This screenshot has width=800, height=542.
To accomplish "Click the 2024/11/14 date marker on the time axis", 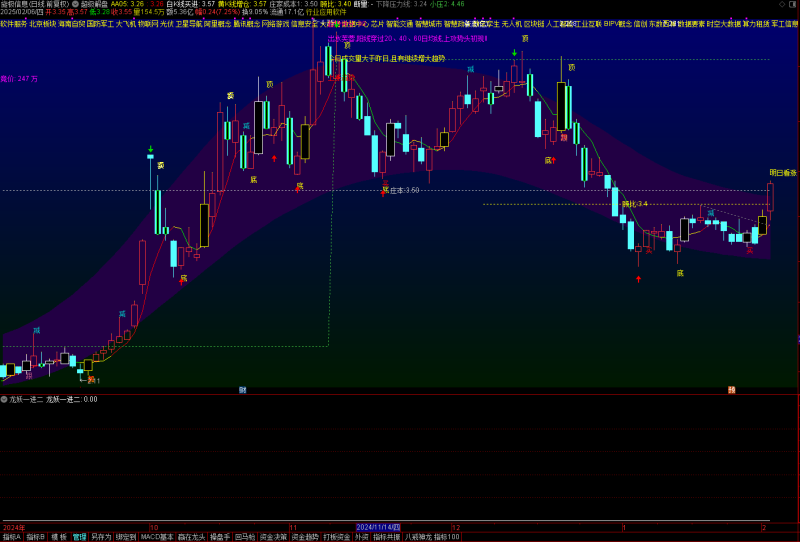I will (x=378, y=527).
